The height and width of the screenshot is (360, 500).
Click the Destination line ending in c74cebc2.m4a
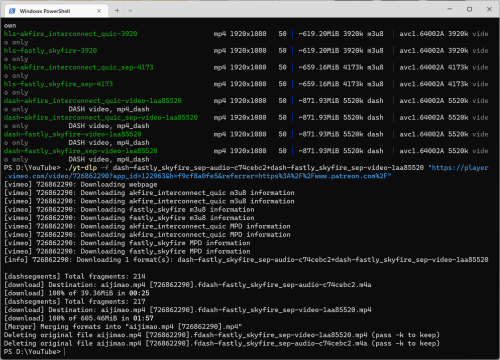(188, 285)
